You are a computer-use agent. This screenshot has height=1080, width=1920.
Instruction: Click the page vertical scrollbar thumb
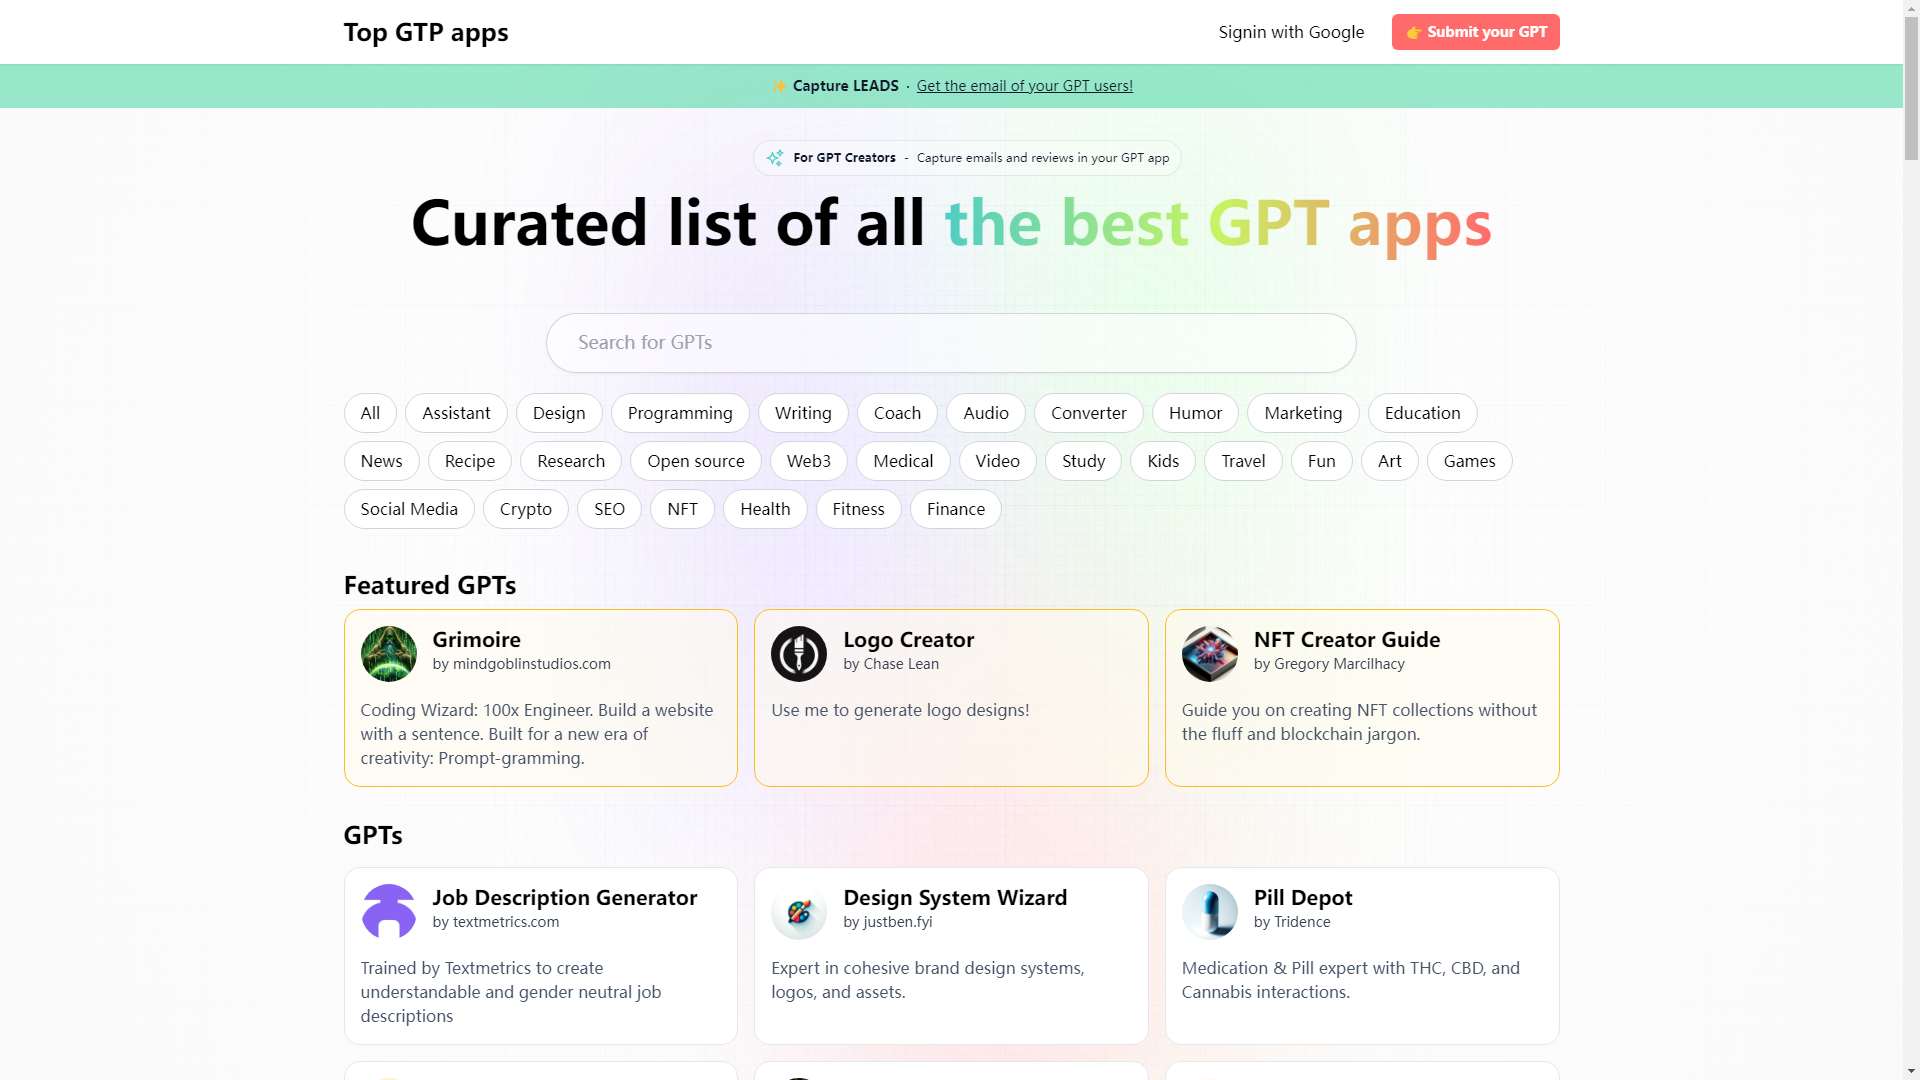1911,90
